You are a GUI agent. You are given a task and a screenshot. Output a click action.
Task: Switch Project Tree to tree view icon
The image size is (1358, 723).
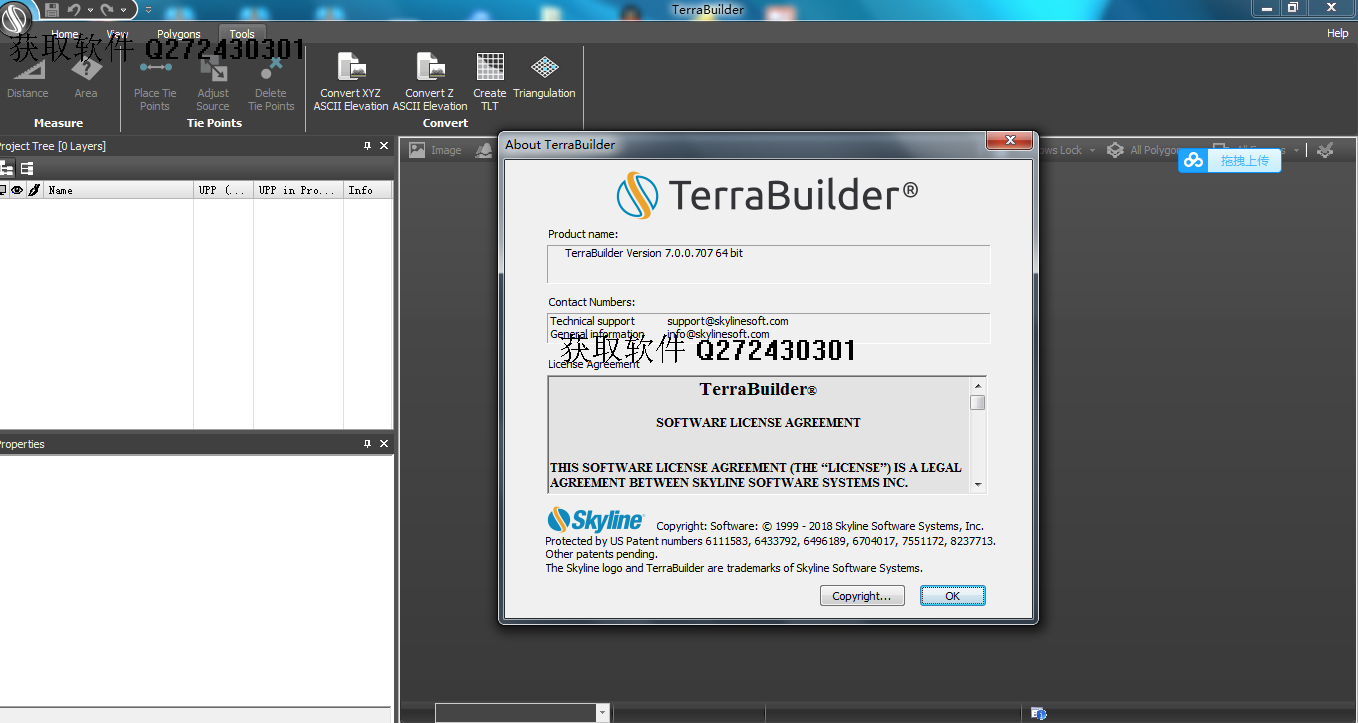(x=7, y=169)
